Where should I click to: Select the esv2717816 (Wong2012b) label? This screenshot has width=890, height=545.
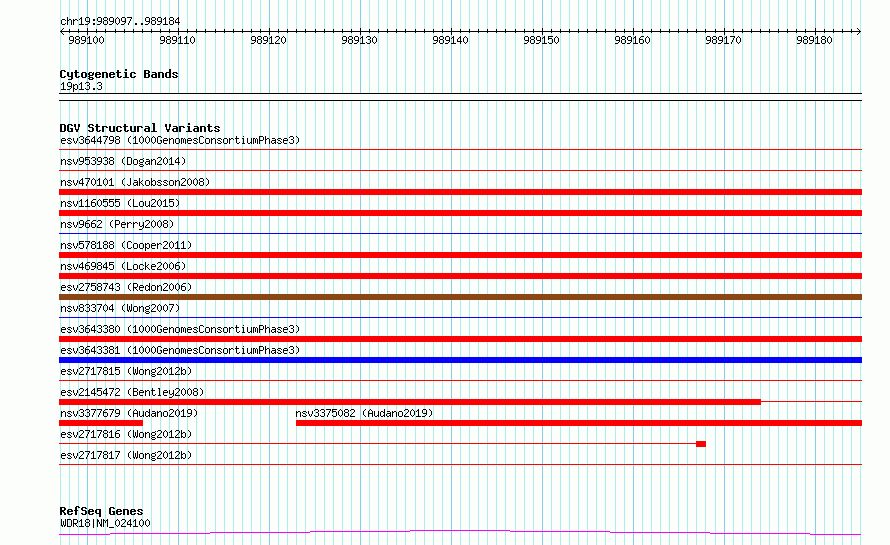(126, 434)
